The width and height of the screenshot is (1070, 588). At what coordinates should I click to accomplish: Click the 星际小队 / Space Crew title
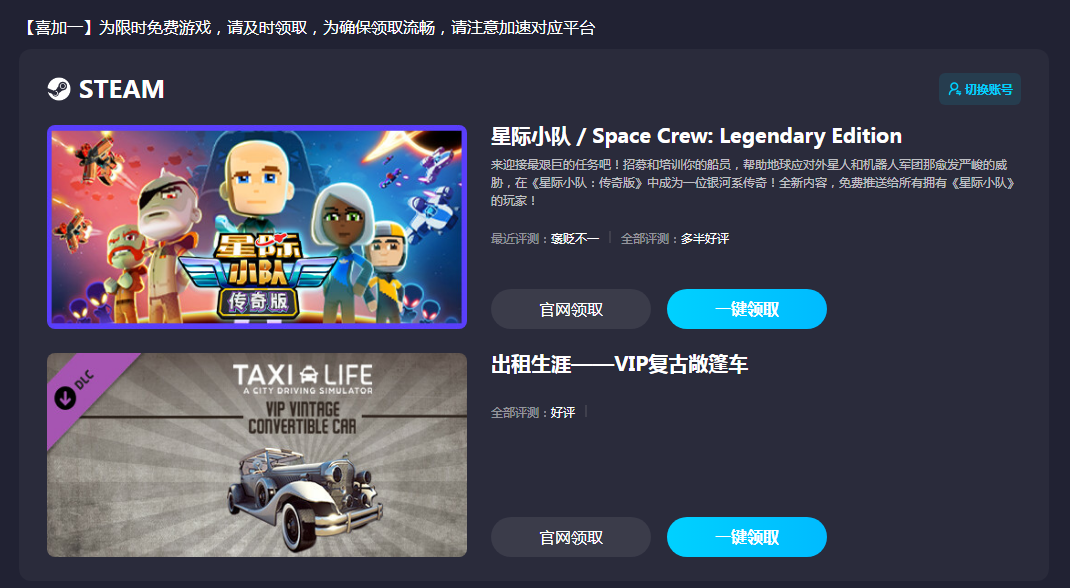click(x=696, y=136)
